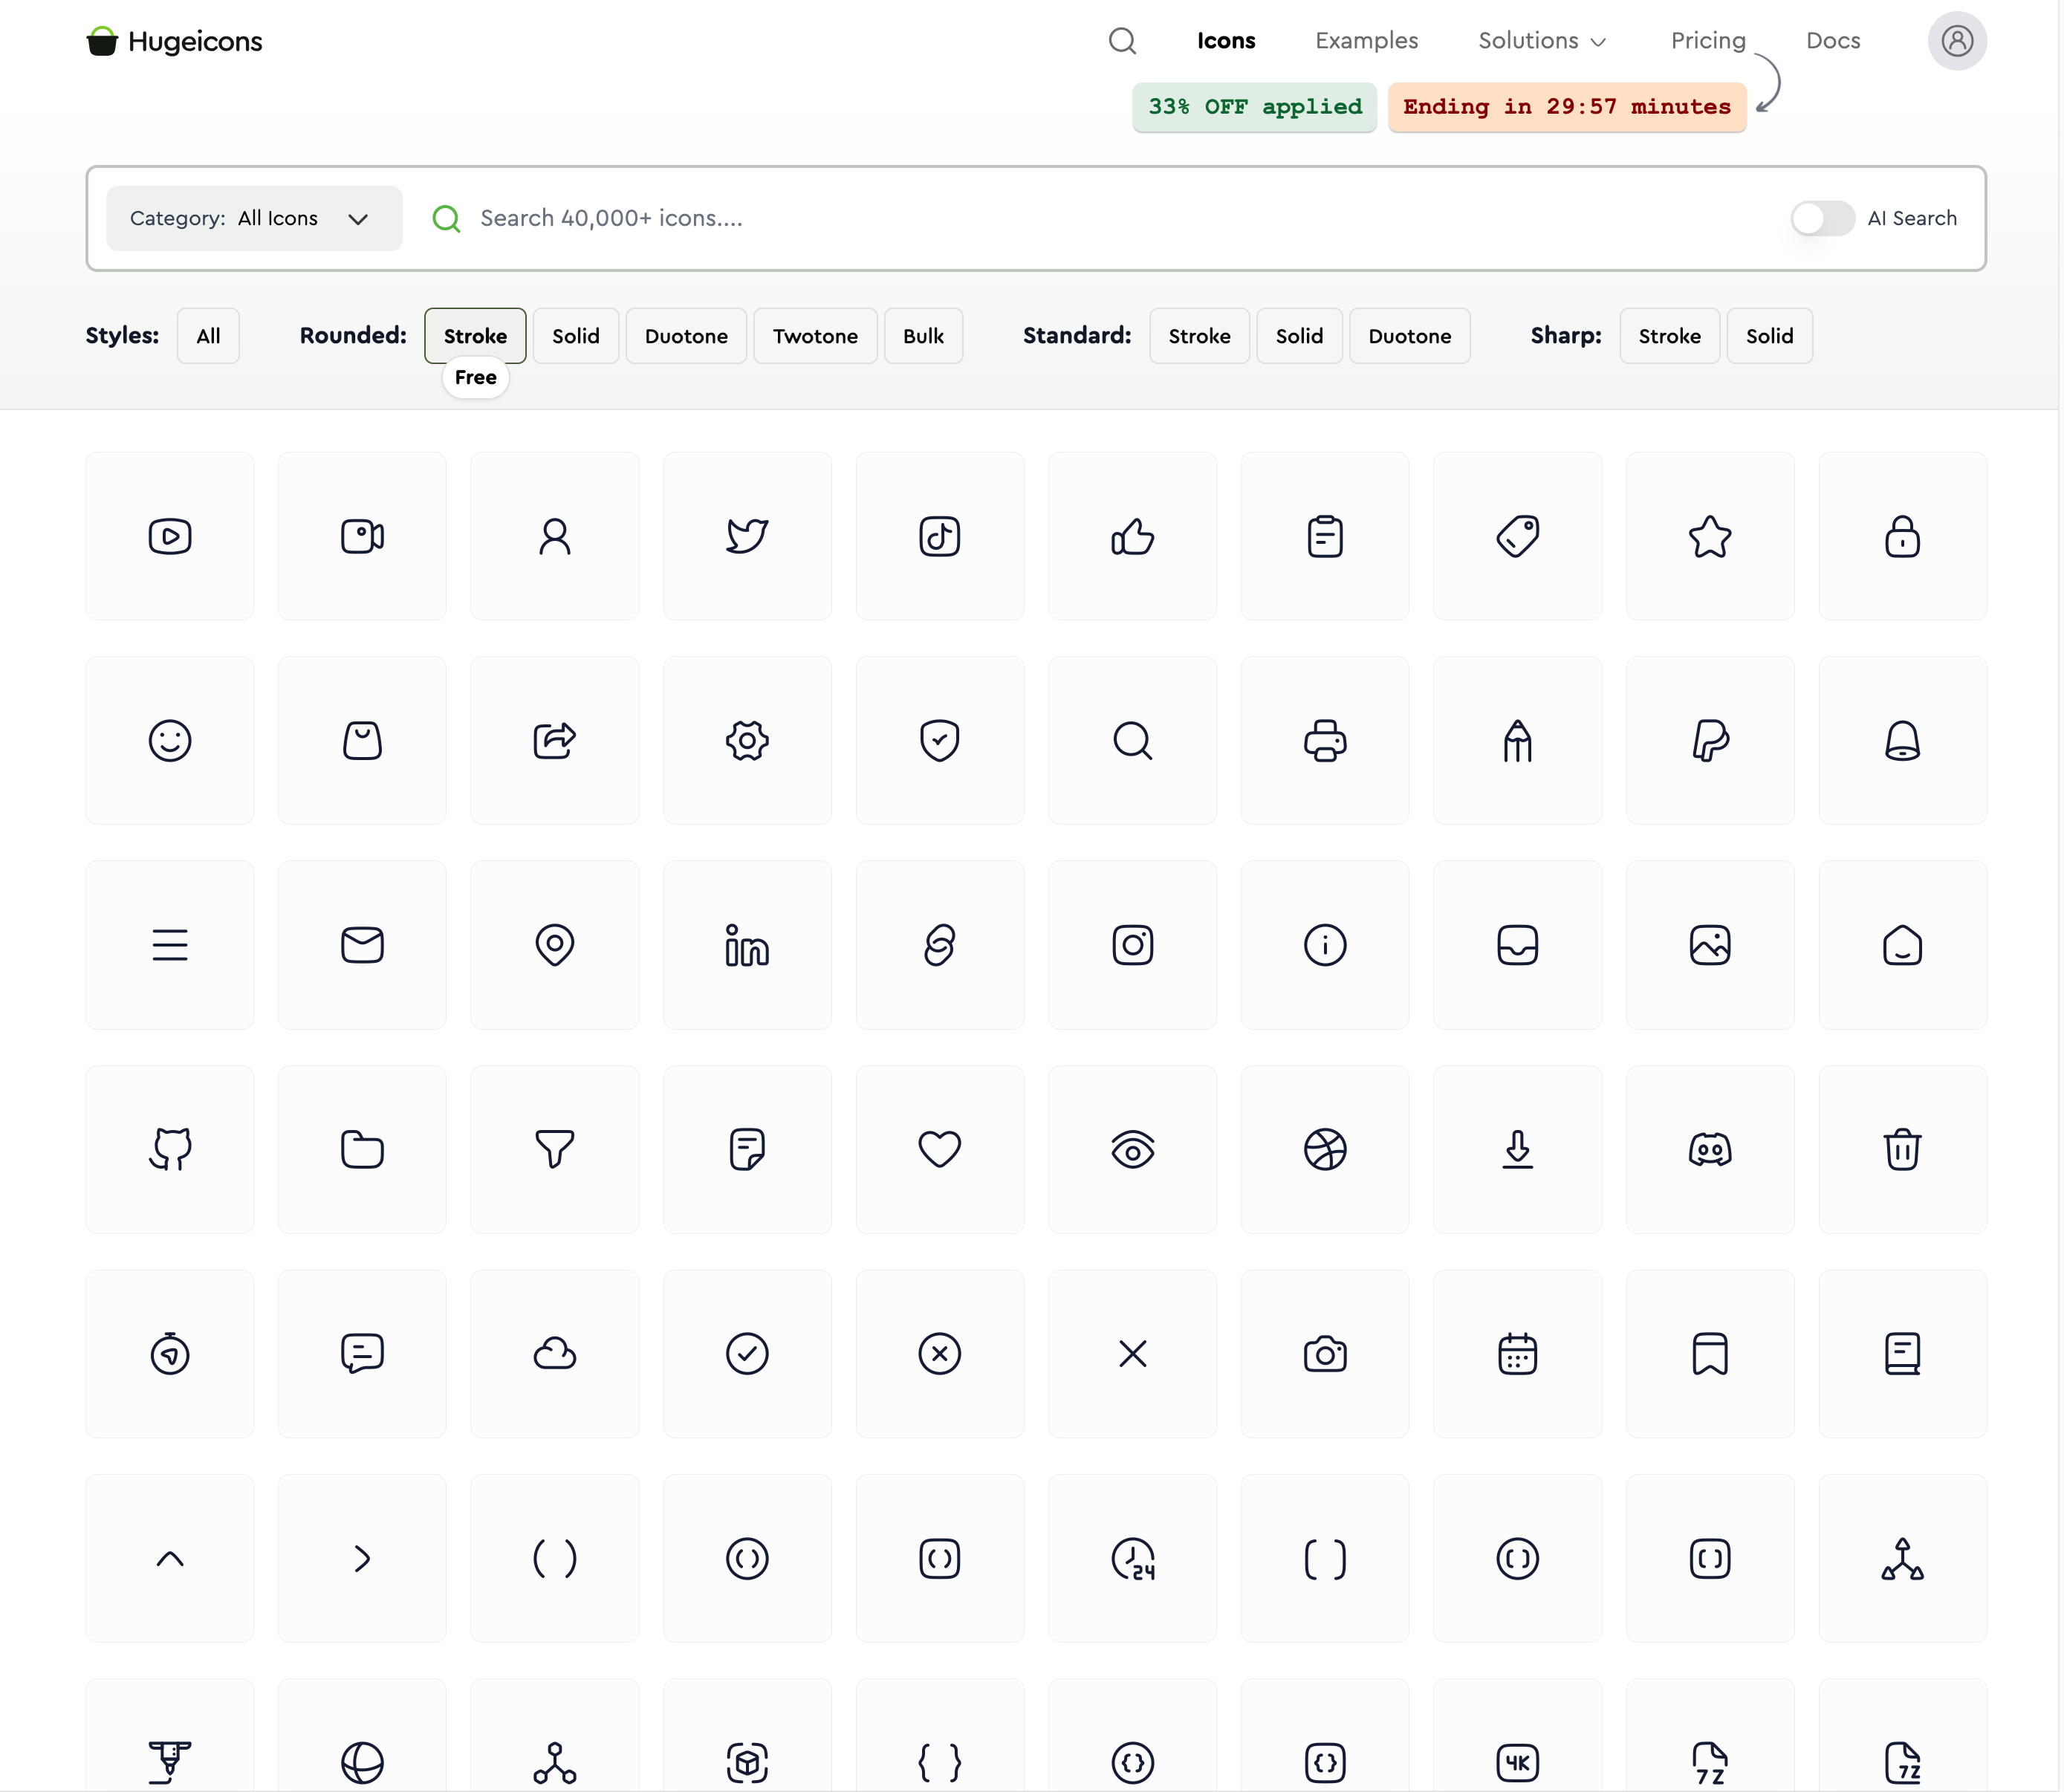The height and width of the screenshot is (1792, 2064).
Task: Click the TikTok icon tile
Action: 939,536
